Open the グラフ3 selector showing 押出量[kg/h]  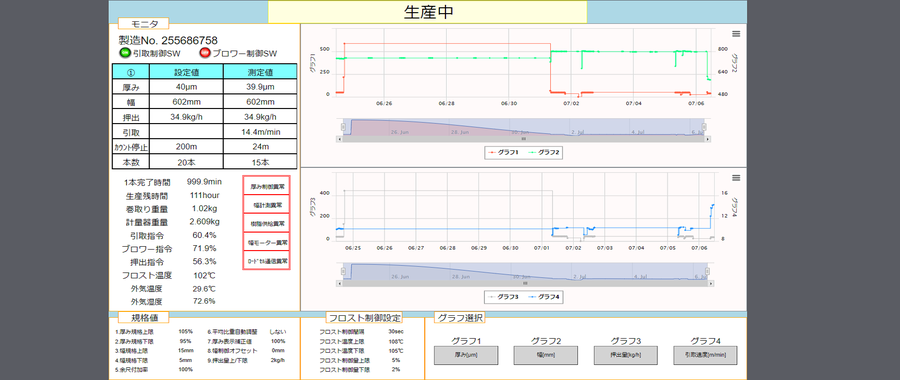click(626, 355)
